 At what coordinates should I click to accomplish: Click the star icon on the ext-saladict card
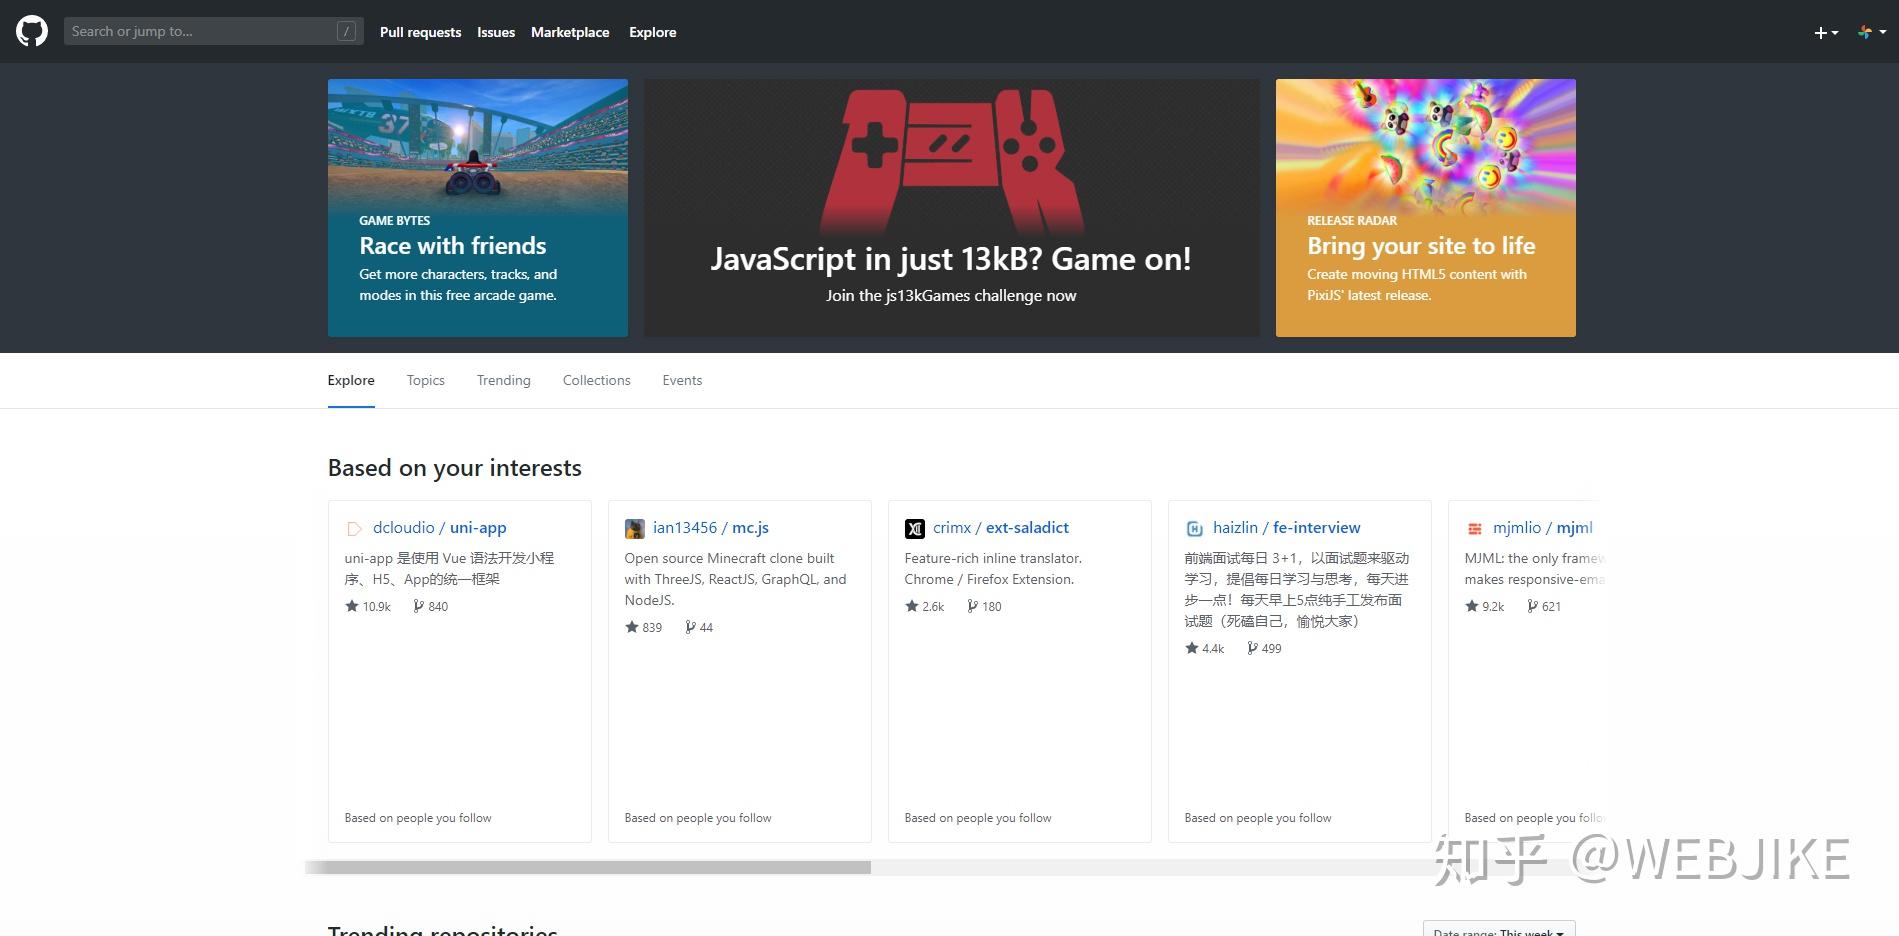coord(912,606)
